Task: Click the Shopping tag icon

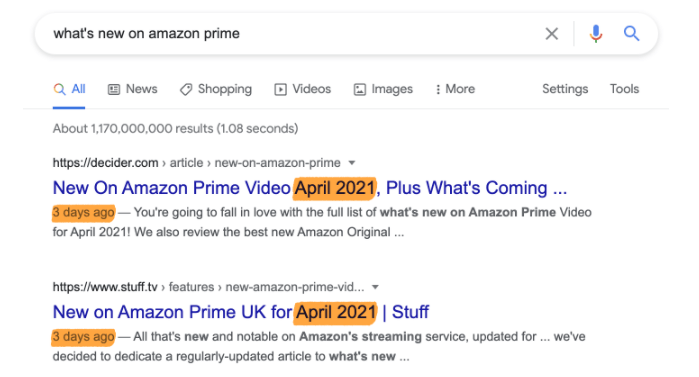Action: click(x=186, y=90)
